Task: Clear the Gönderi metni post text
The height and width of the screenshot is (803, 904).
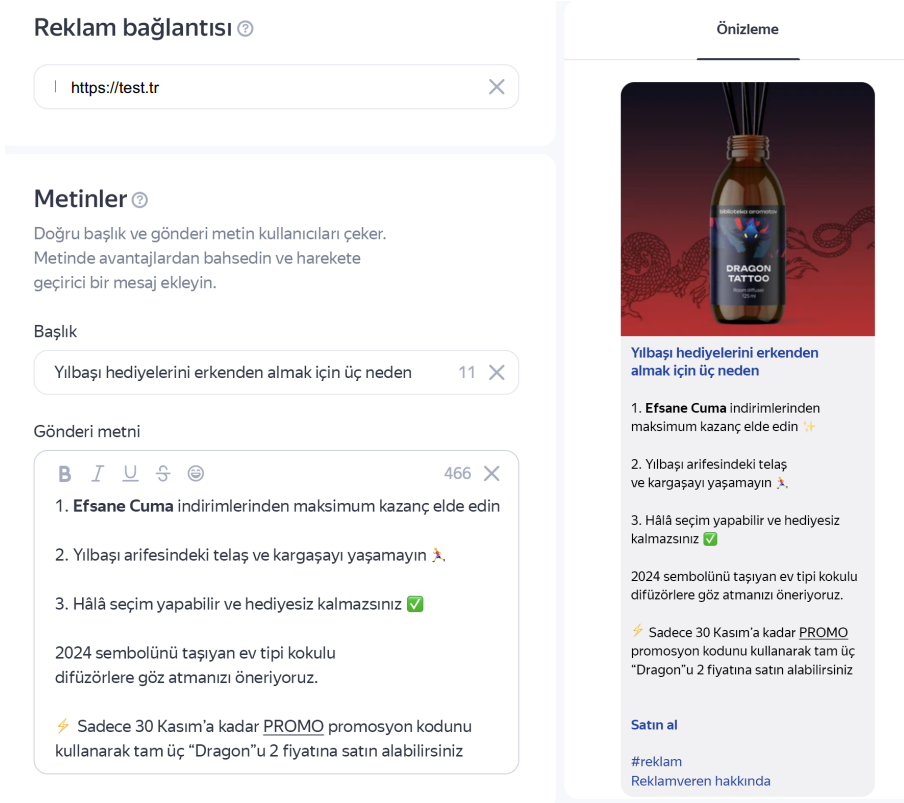Action: coord(491,474)
